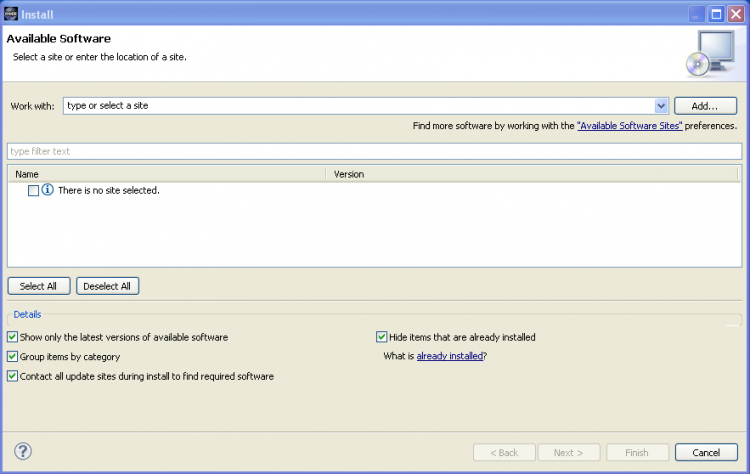Click the help question mark icon
This screenshot has height=474, width=750.
[x=23, y=451]
